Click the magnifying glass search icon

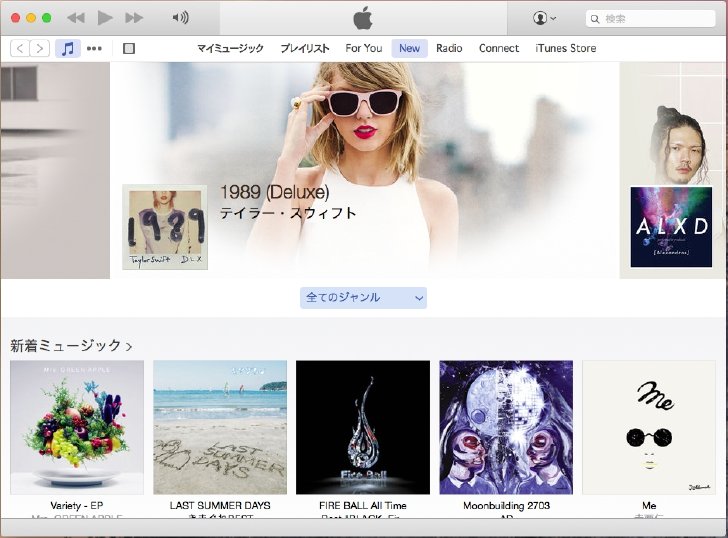[595, 19]
